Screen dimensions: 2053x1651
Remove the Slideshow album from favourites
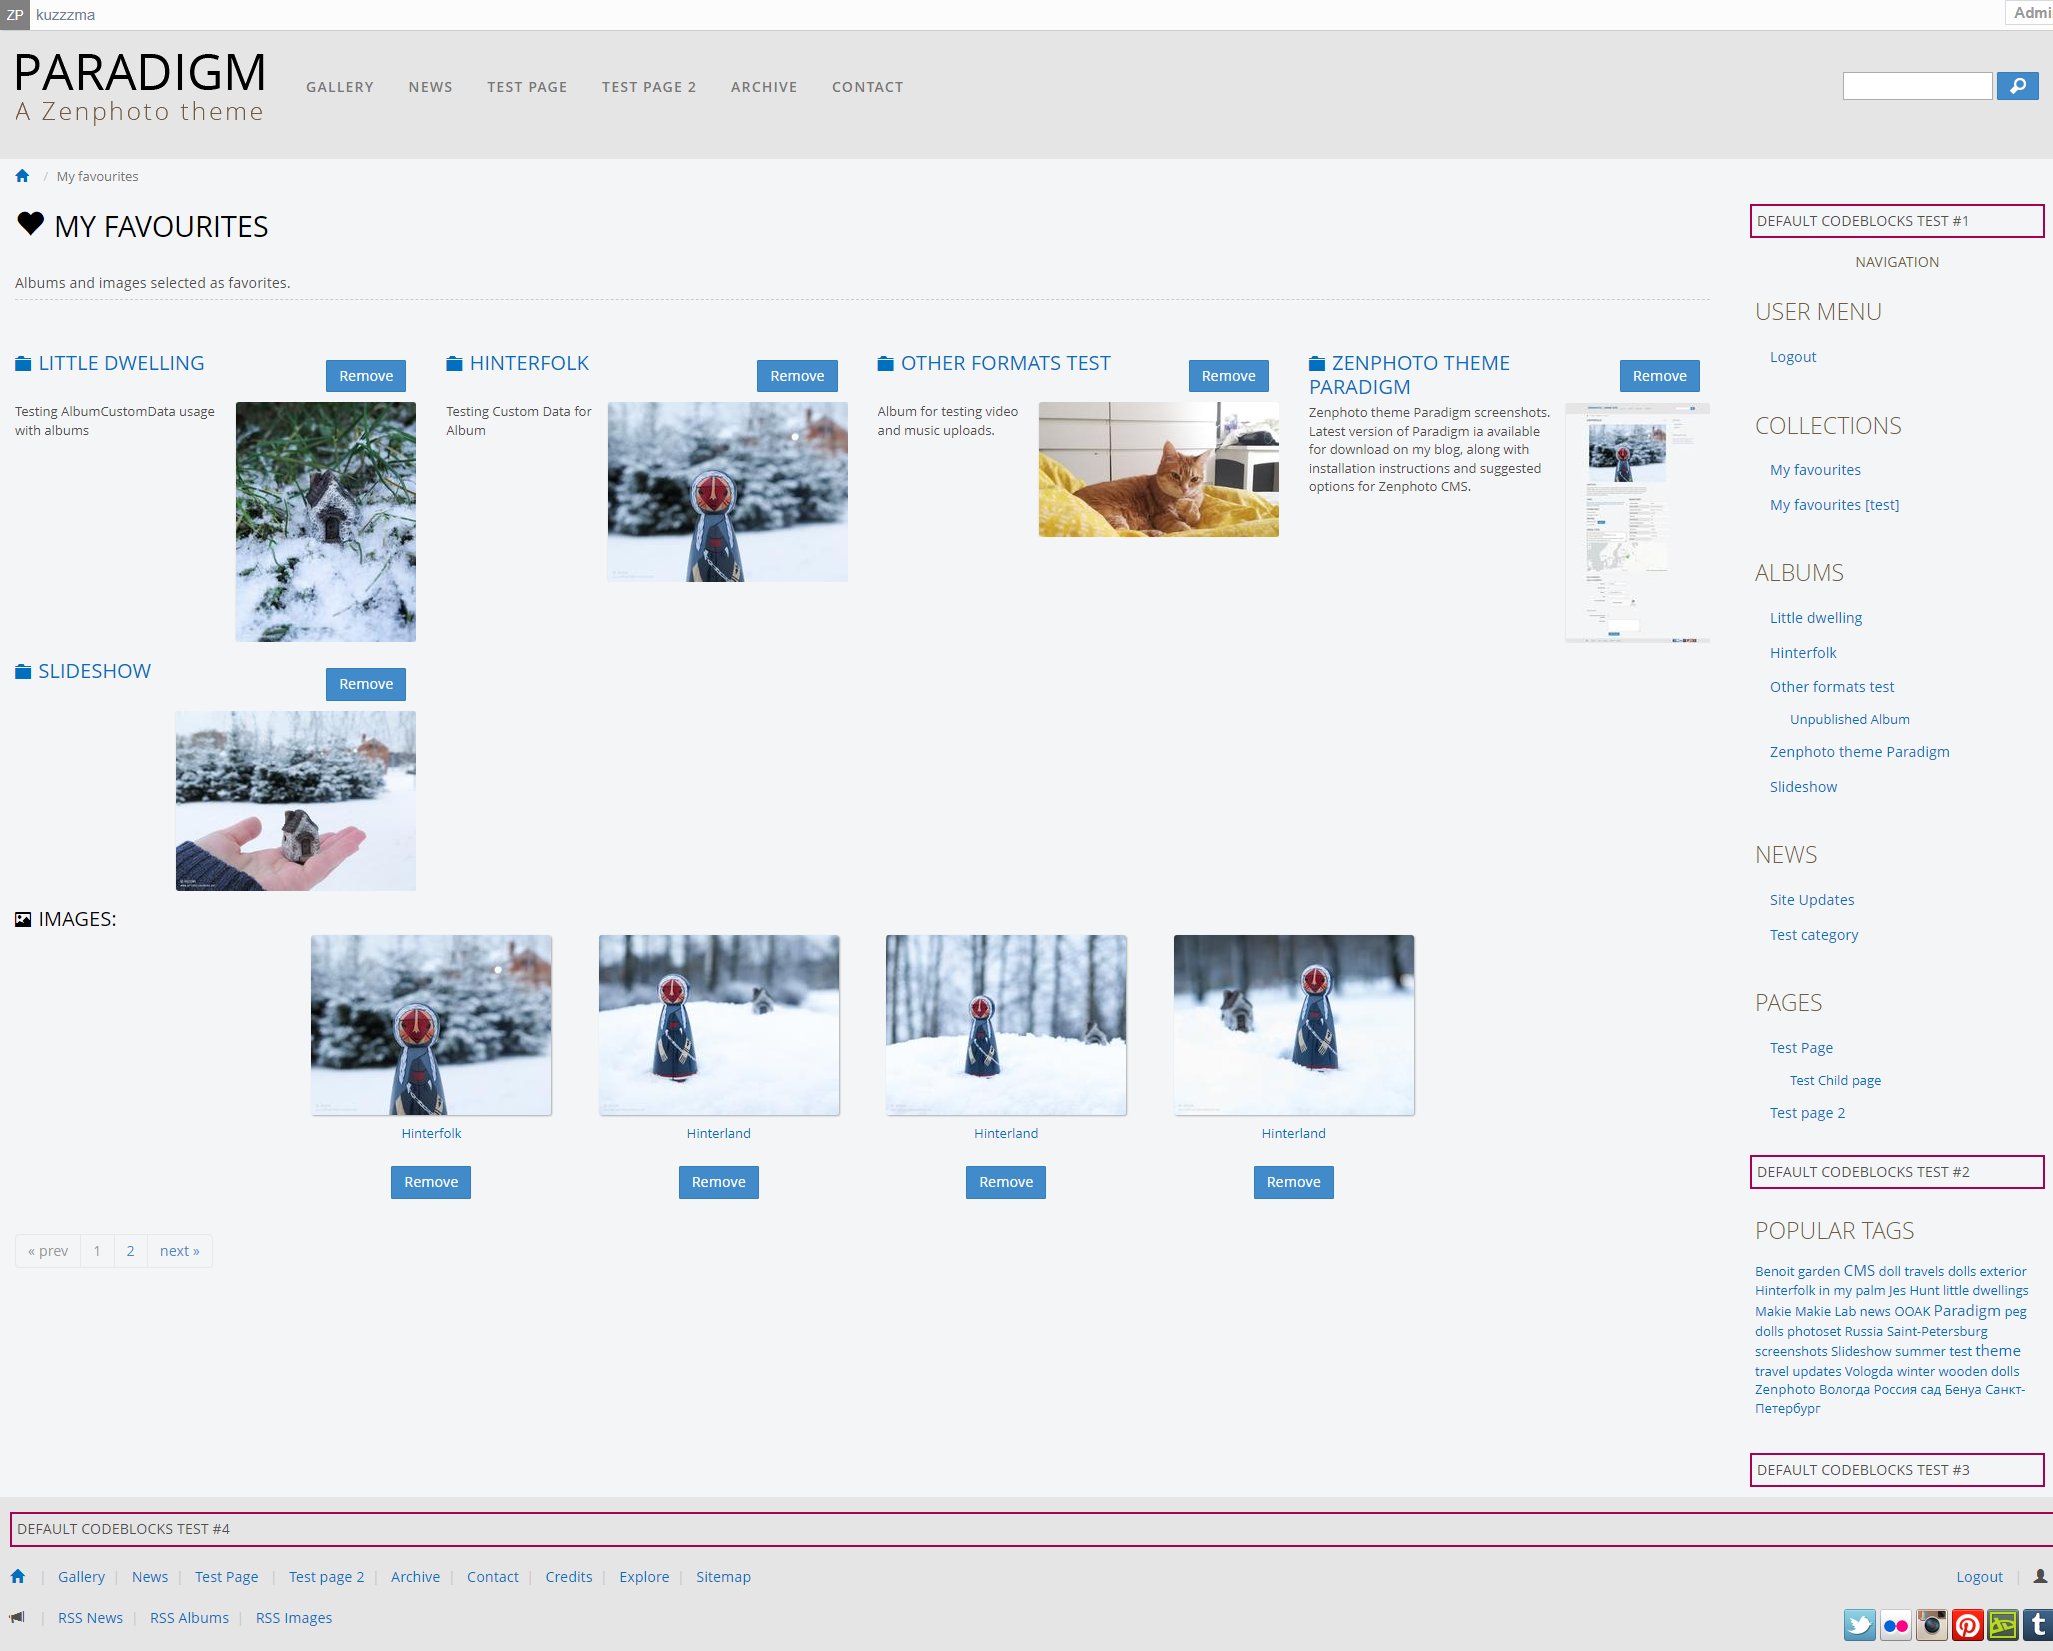click(365, 684)
